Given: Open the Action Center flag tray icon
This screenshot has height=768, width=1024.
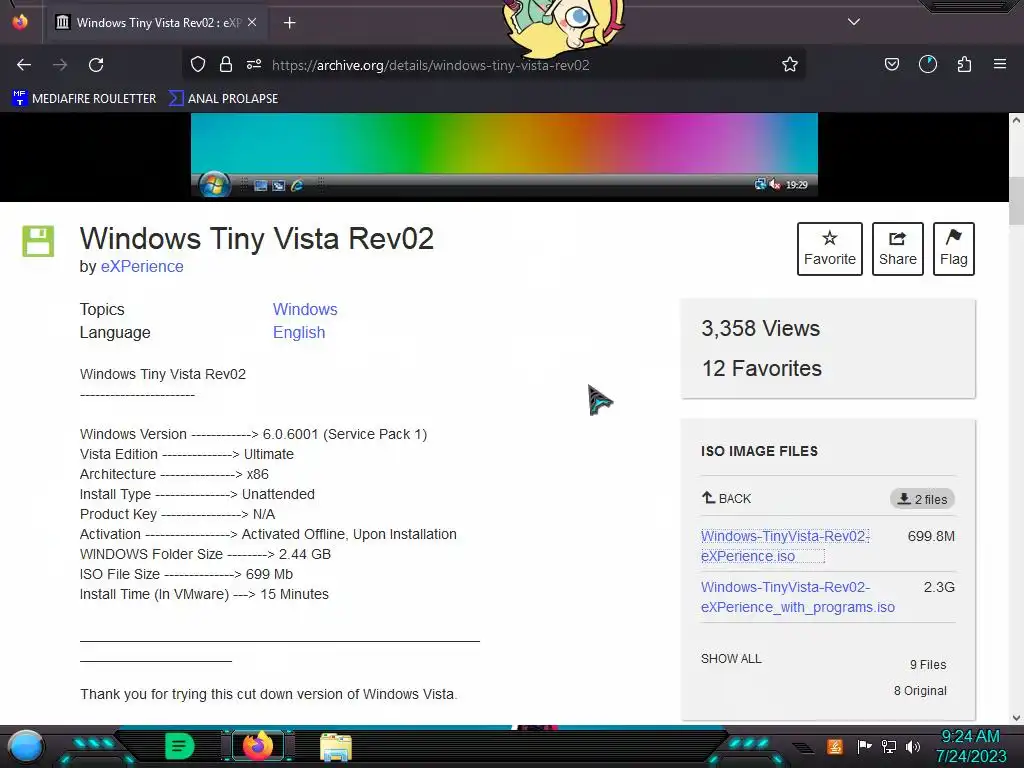Looking at the screenshot, I should pyautogui.click(x=865, y=746).
